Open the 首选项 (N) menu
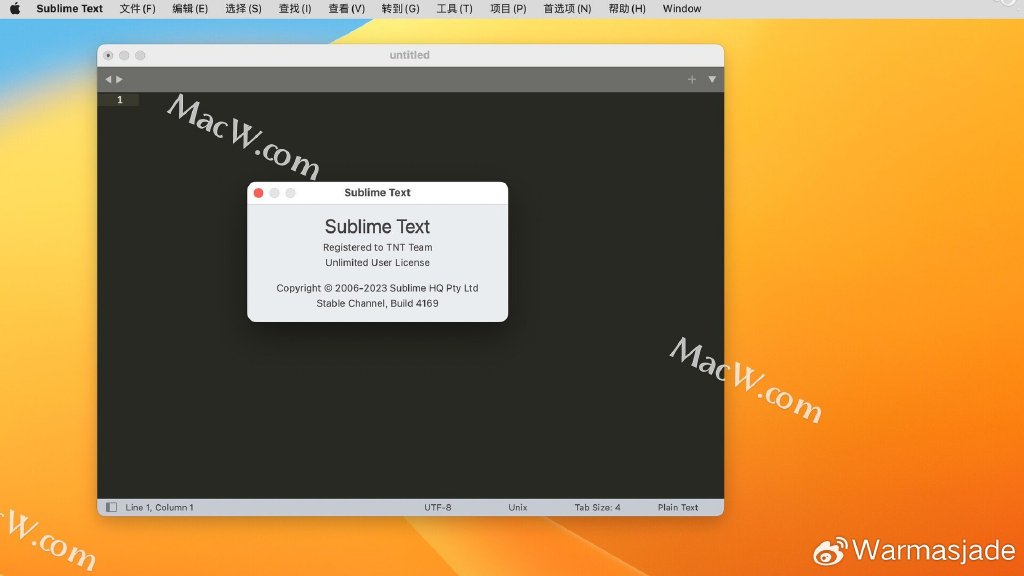The image size is (1024, 576). [567, 8]
